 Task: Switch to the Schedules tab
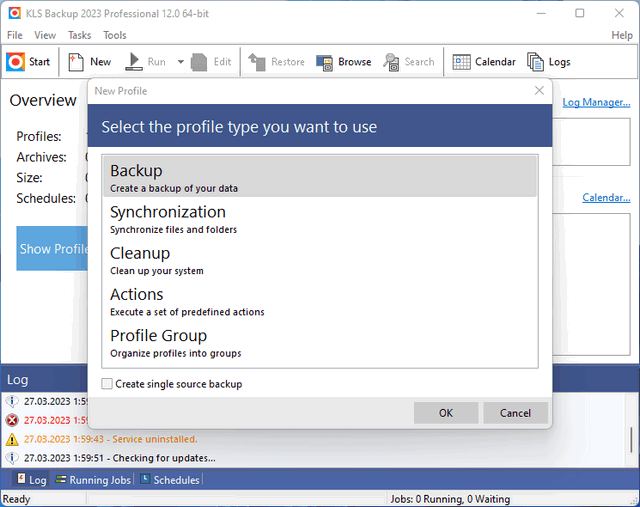tap(169, 480)
